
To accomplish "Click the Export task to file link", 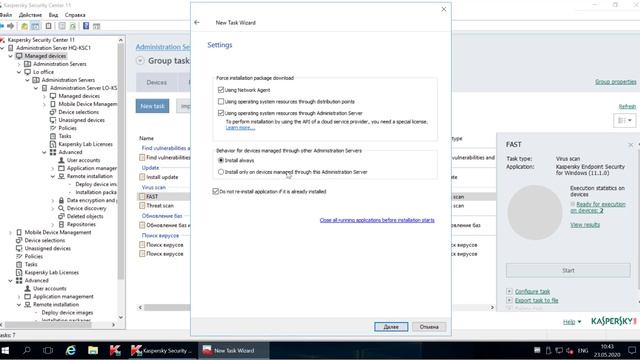I will (x=536, y=300).
